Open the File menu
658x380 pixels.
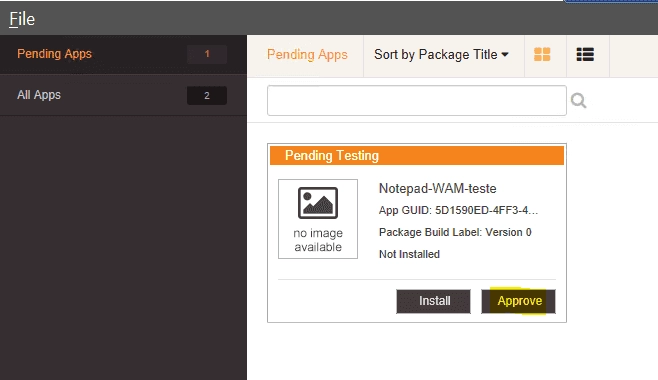(x=22, y=19)
